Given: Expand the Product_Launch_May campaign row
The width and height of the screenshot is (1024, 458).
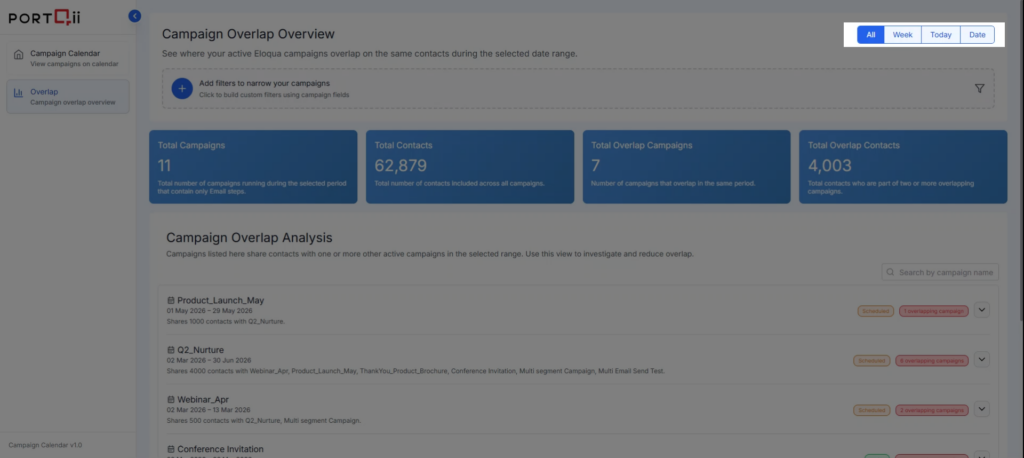Looking at the screenshot, I should [x=981, y=310].
